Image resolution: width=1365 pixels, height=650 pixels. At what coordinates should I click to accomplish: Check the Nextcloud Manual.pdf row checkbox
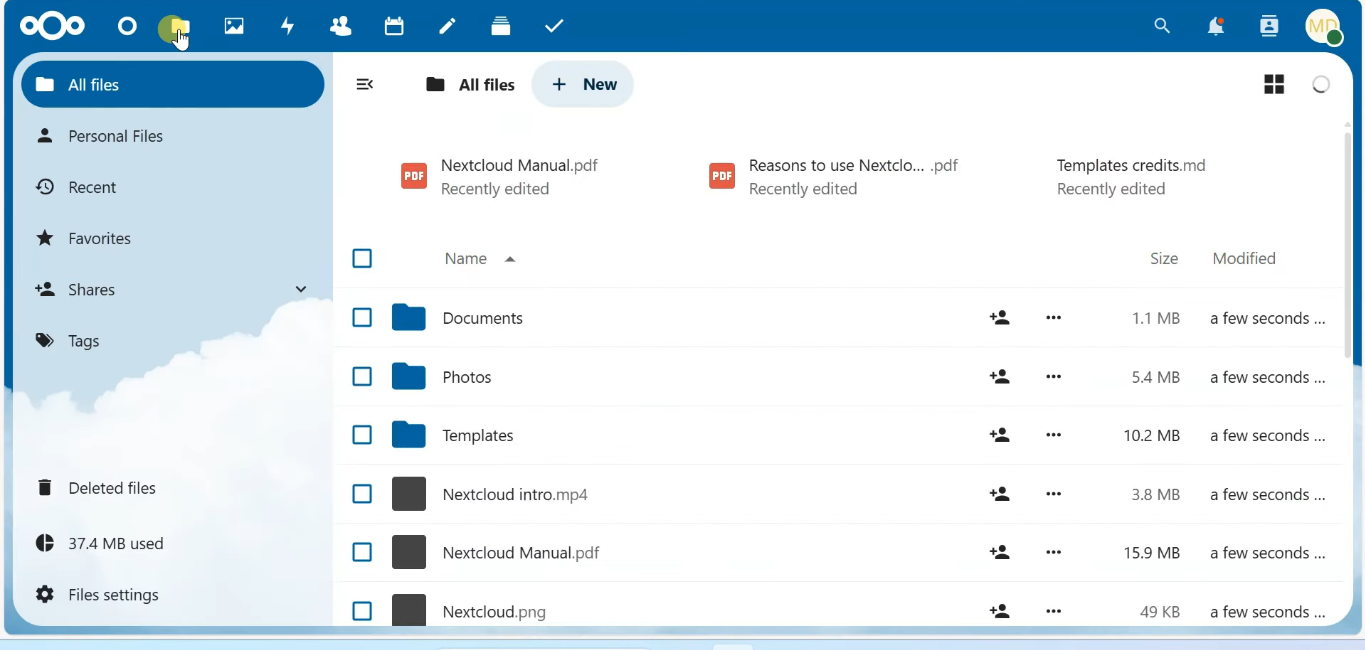[x=362, y=553]
